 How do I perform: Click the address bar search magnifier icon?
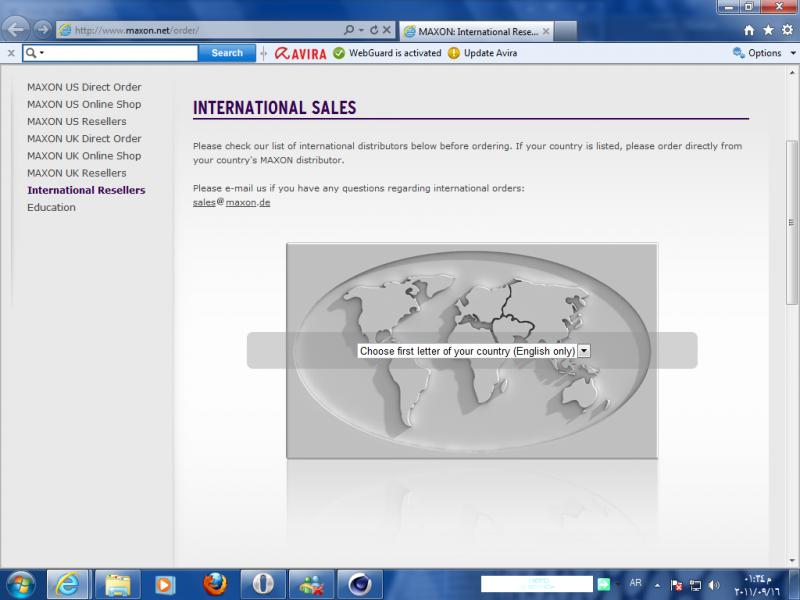click(x=349, y=30)
